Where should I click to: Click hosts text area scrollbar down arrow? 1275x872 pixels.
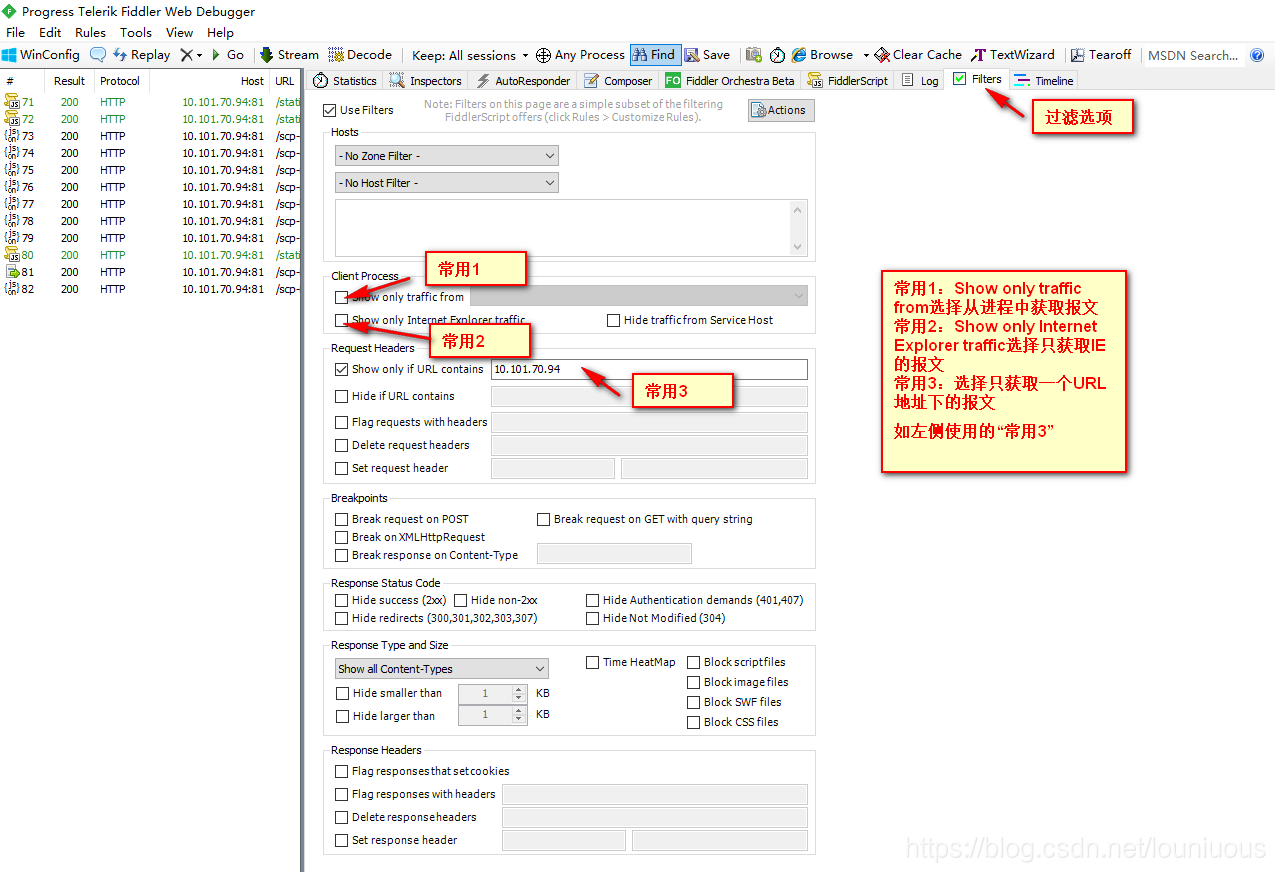(798, 247)
